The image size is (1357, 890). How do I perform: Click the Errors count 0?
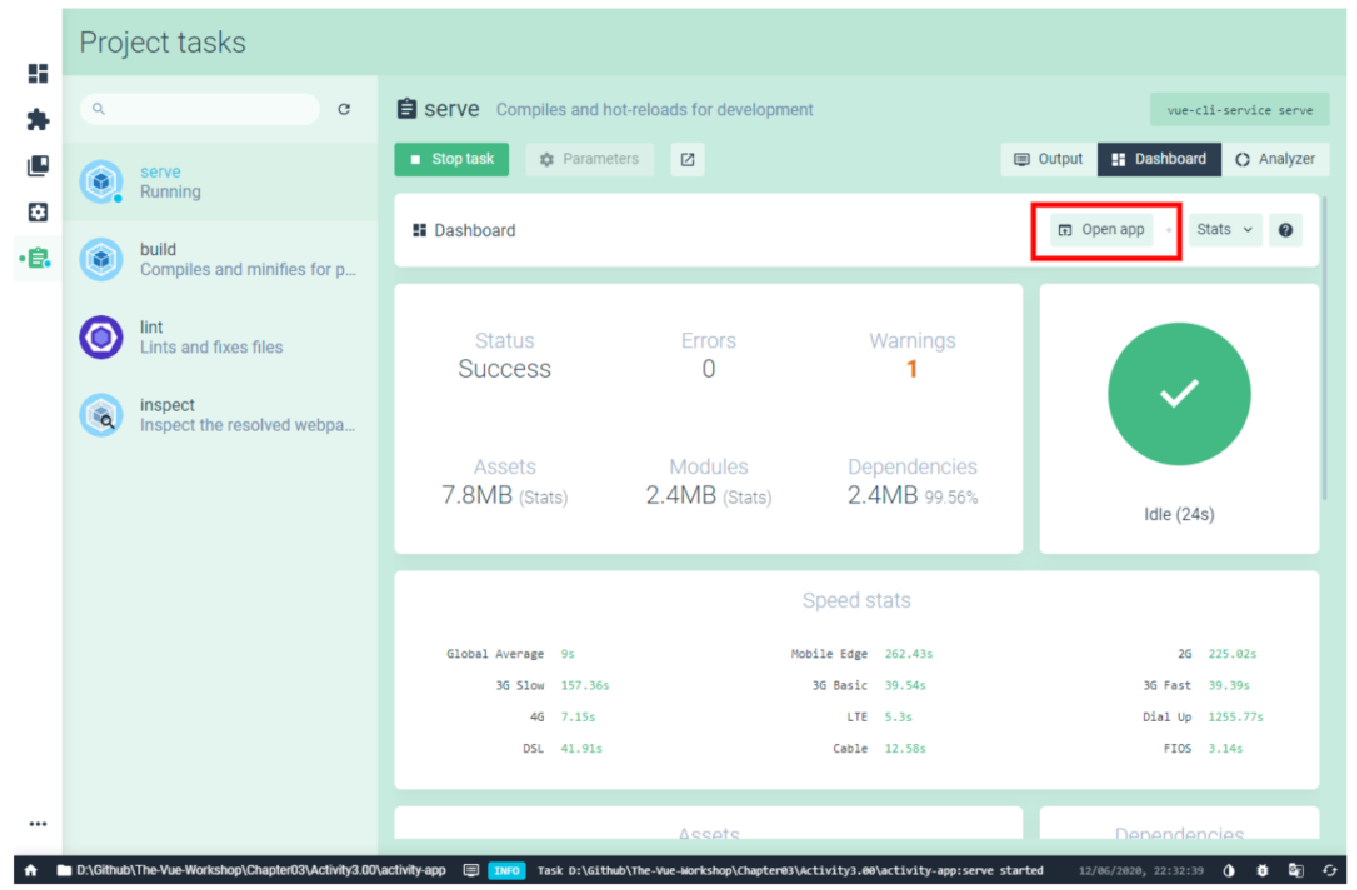708,369
